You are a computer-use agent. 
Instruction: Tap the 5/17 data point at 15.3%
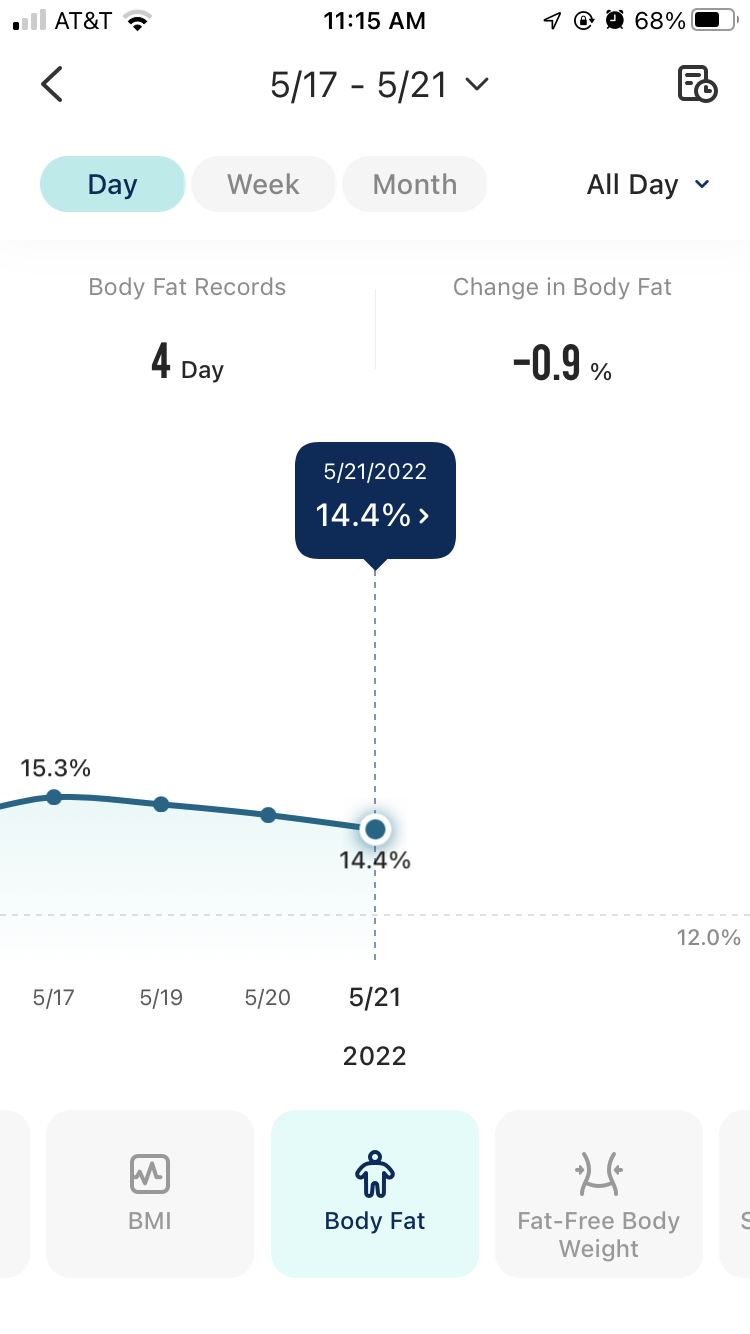tap(54, 797)
